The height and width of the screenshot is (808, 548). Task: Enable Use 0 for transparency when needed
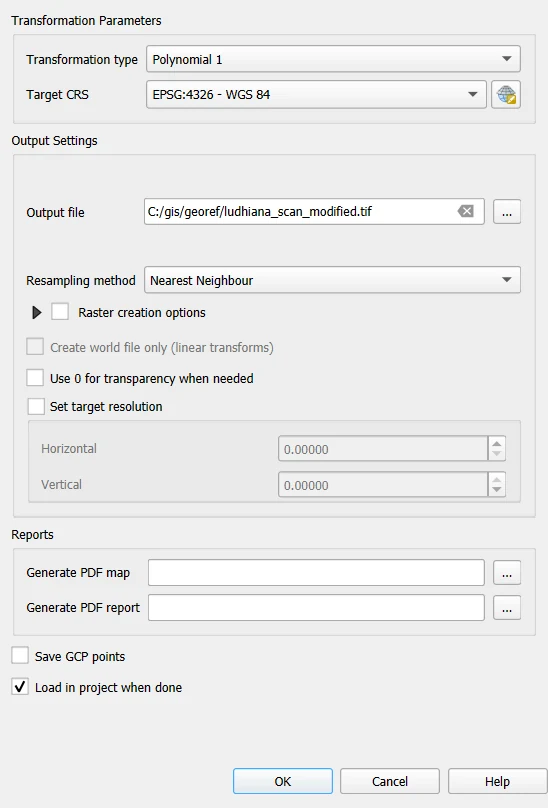(35, 378)
